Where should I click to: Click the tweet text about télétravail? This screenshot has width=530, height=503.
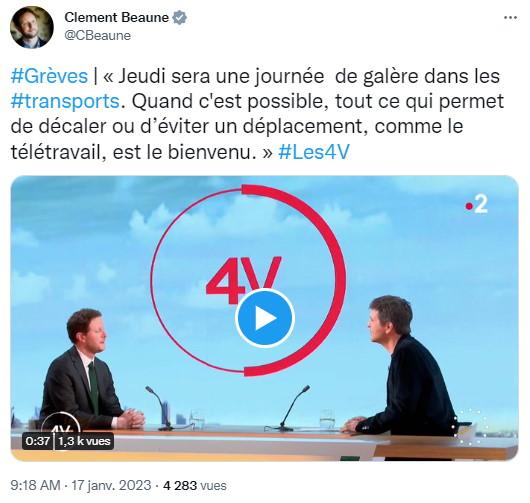[x=257, y=114]
